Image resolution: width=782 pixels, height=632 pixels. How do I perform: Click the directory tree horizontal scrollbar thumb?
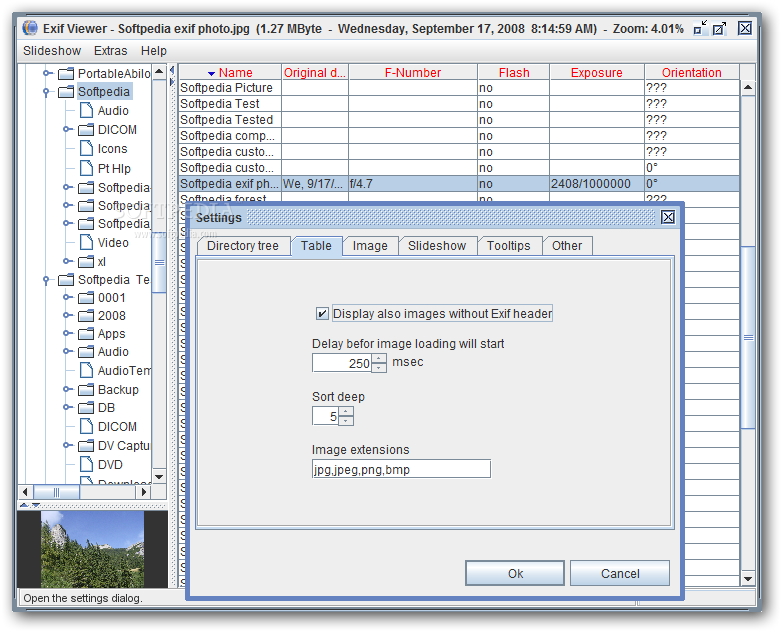click(56, 492)
